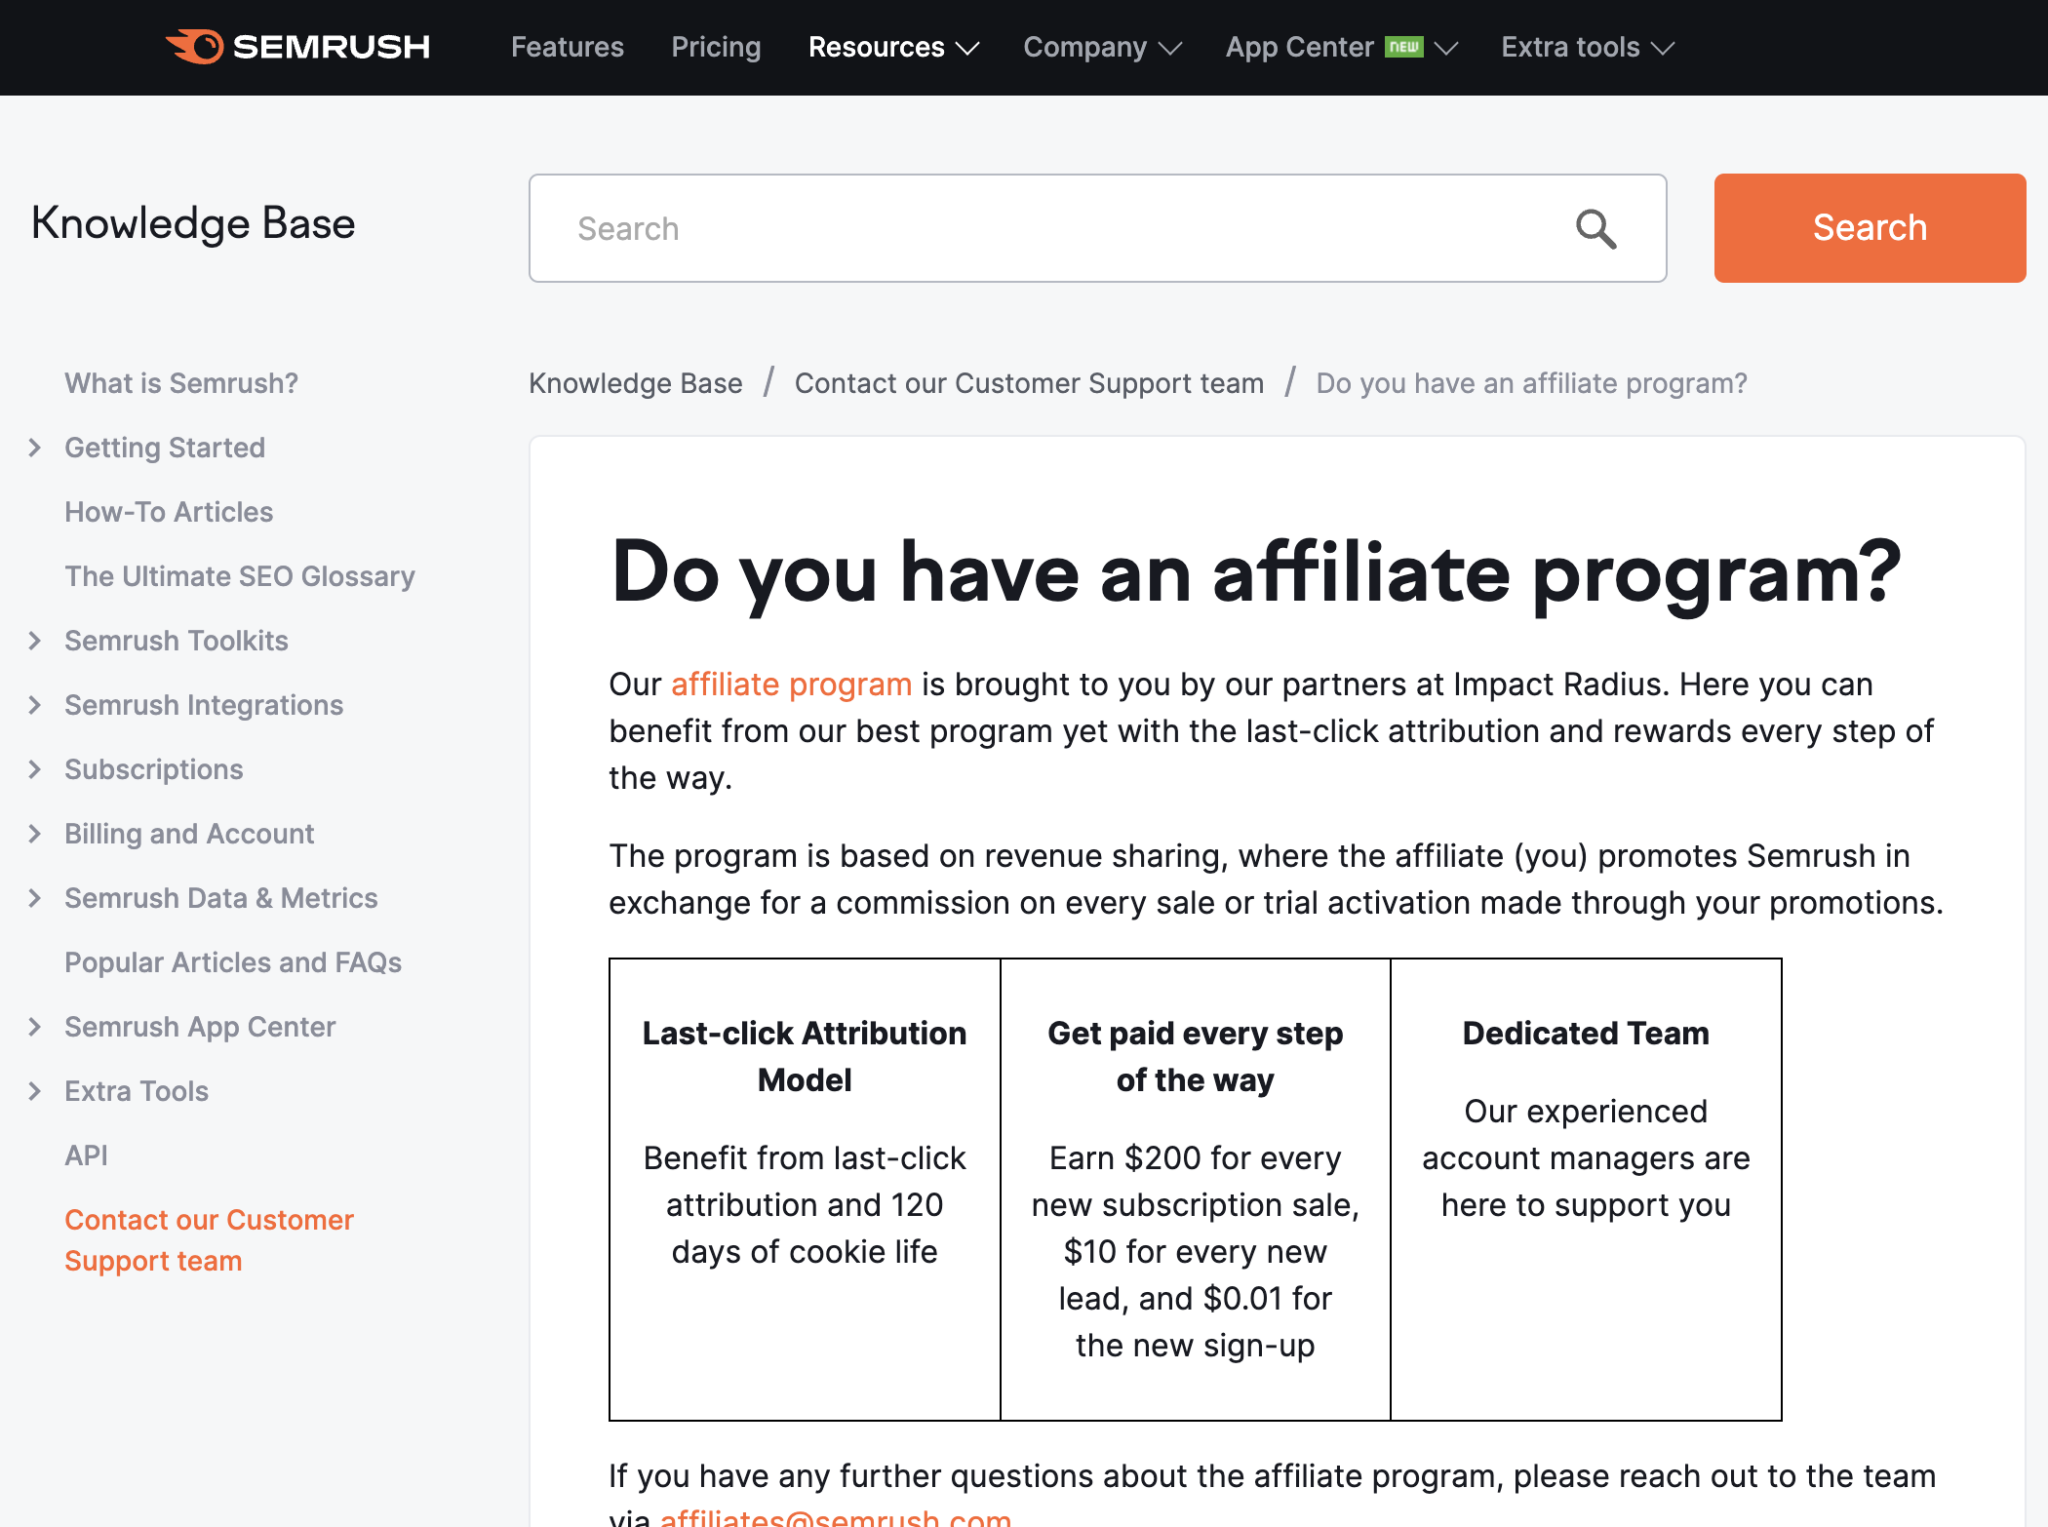
Task: Expand Semrush Data & Metrics chevron
Action: point(35,898)
